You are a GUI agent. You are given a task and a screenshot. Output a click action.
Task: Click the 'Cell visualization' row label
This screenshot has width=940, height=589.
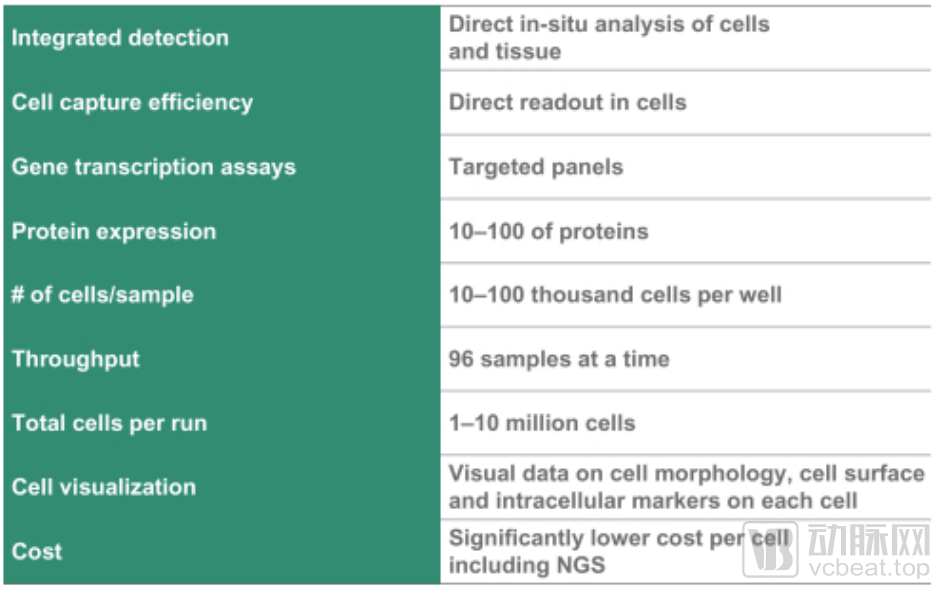pos(104,487)
